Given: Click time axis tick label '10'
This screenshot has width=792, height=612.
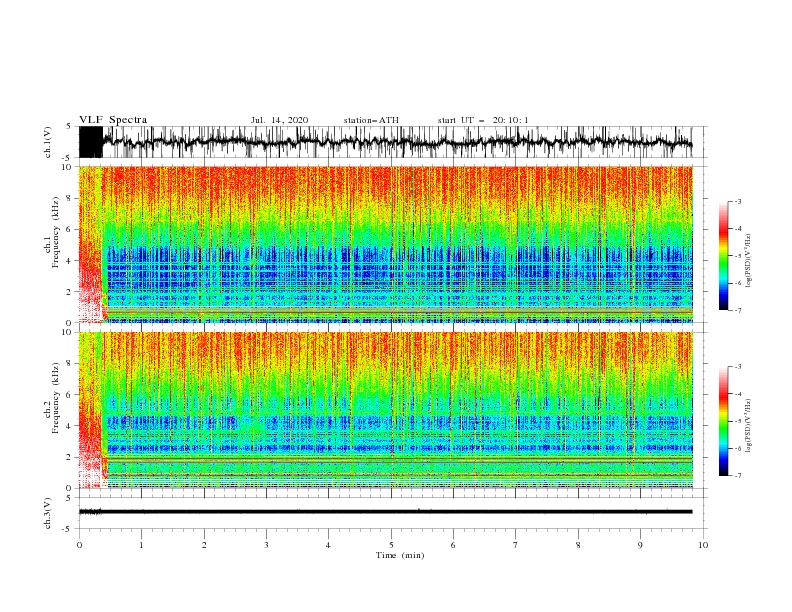Looking at the screenshot, I should (x=703, y=545).
